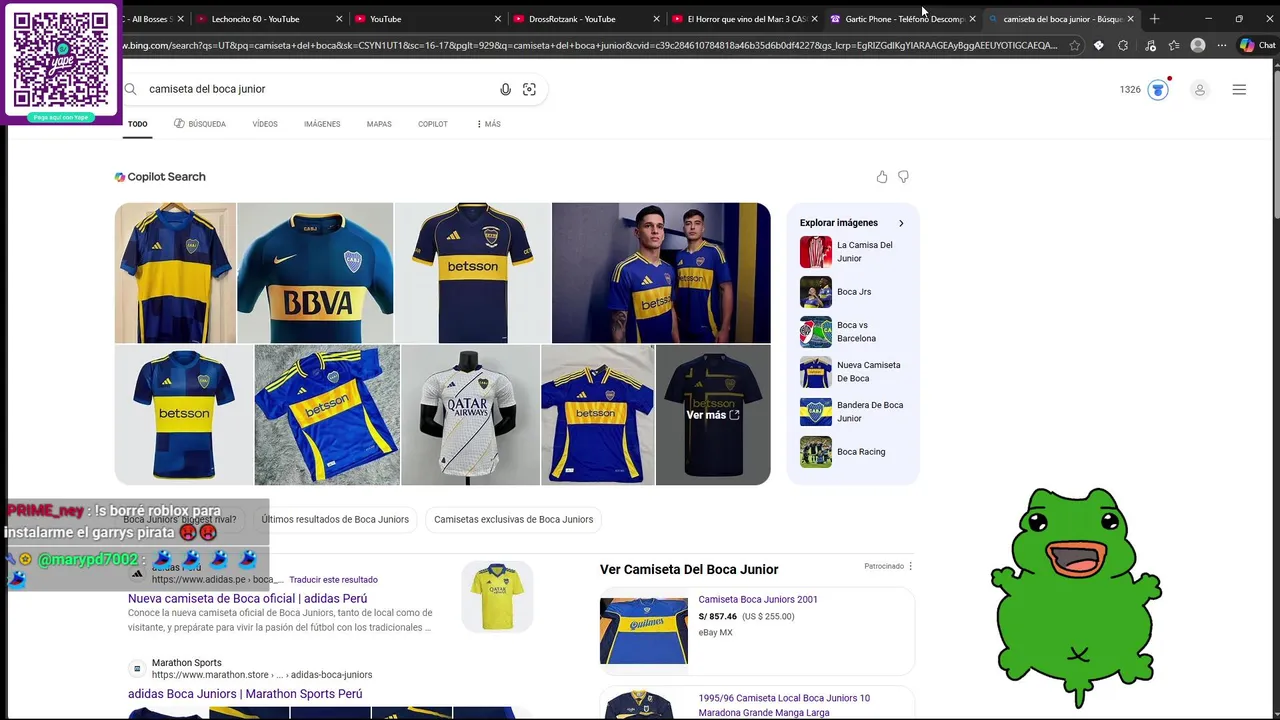The image size is (1280, 720).
Task: Open Edge settings and more menu
Action: click(x=1222, y=45)
